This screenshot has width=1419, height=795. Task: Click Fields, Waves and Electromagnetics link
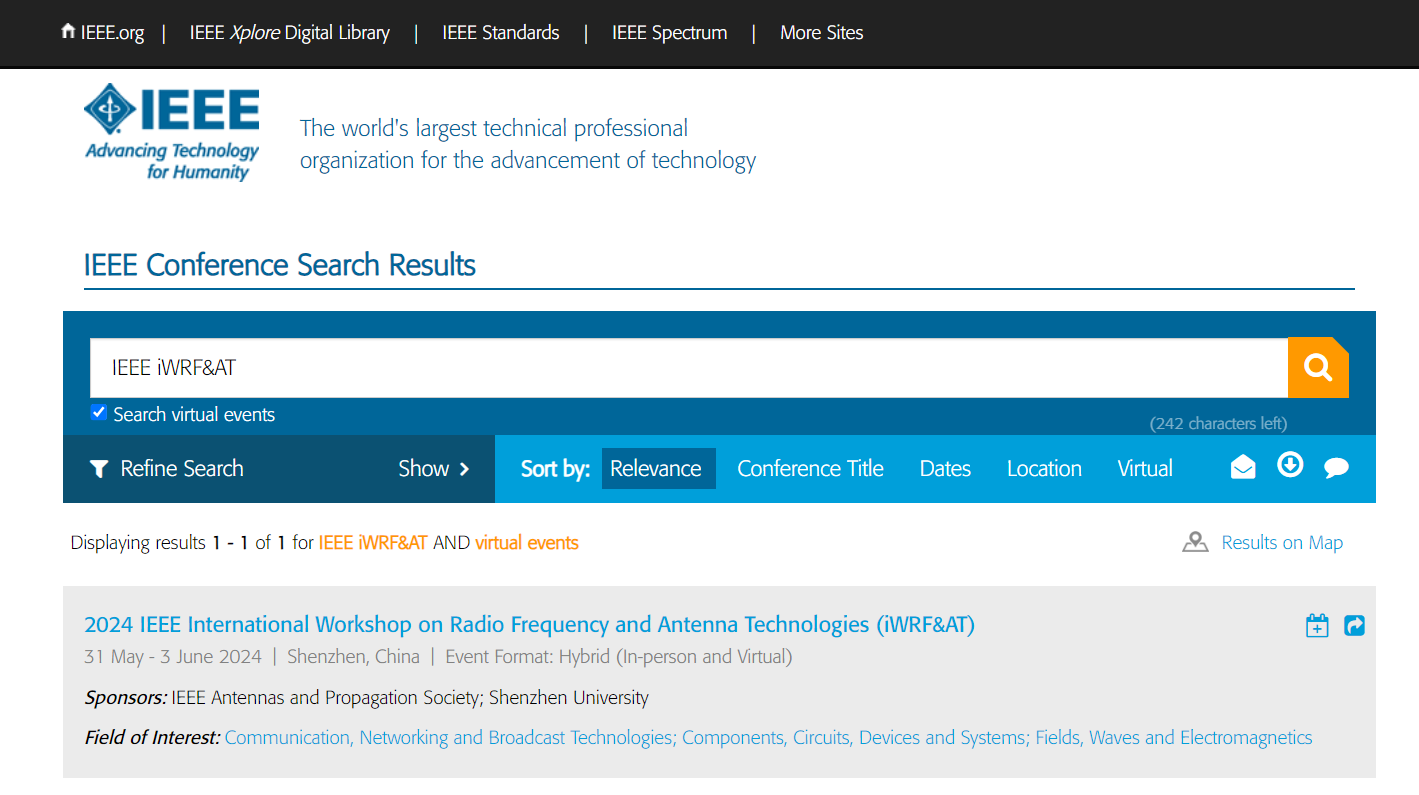coord(1173,738)
